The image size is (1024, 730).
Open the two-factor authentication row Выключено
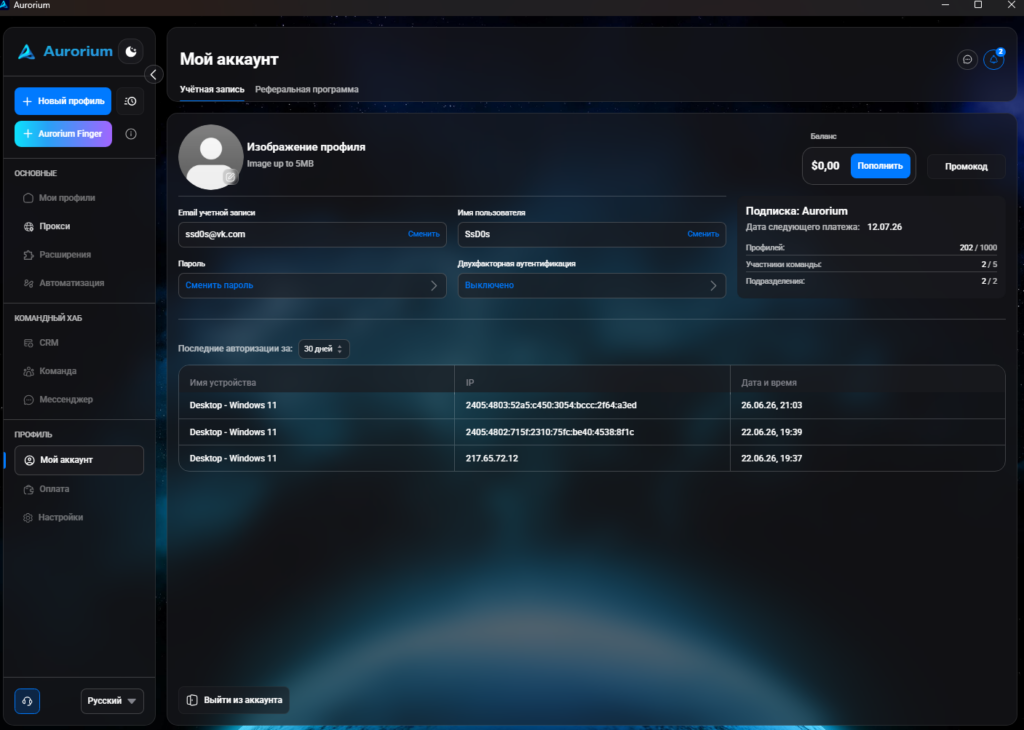(x=592, y=286)
